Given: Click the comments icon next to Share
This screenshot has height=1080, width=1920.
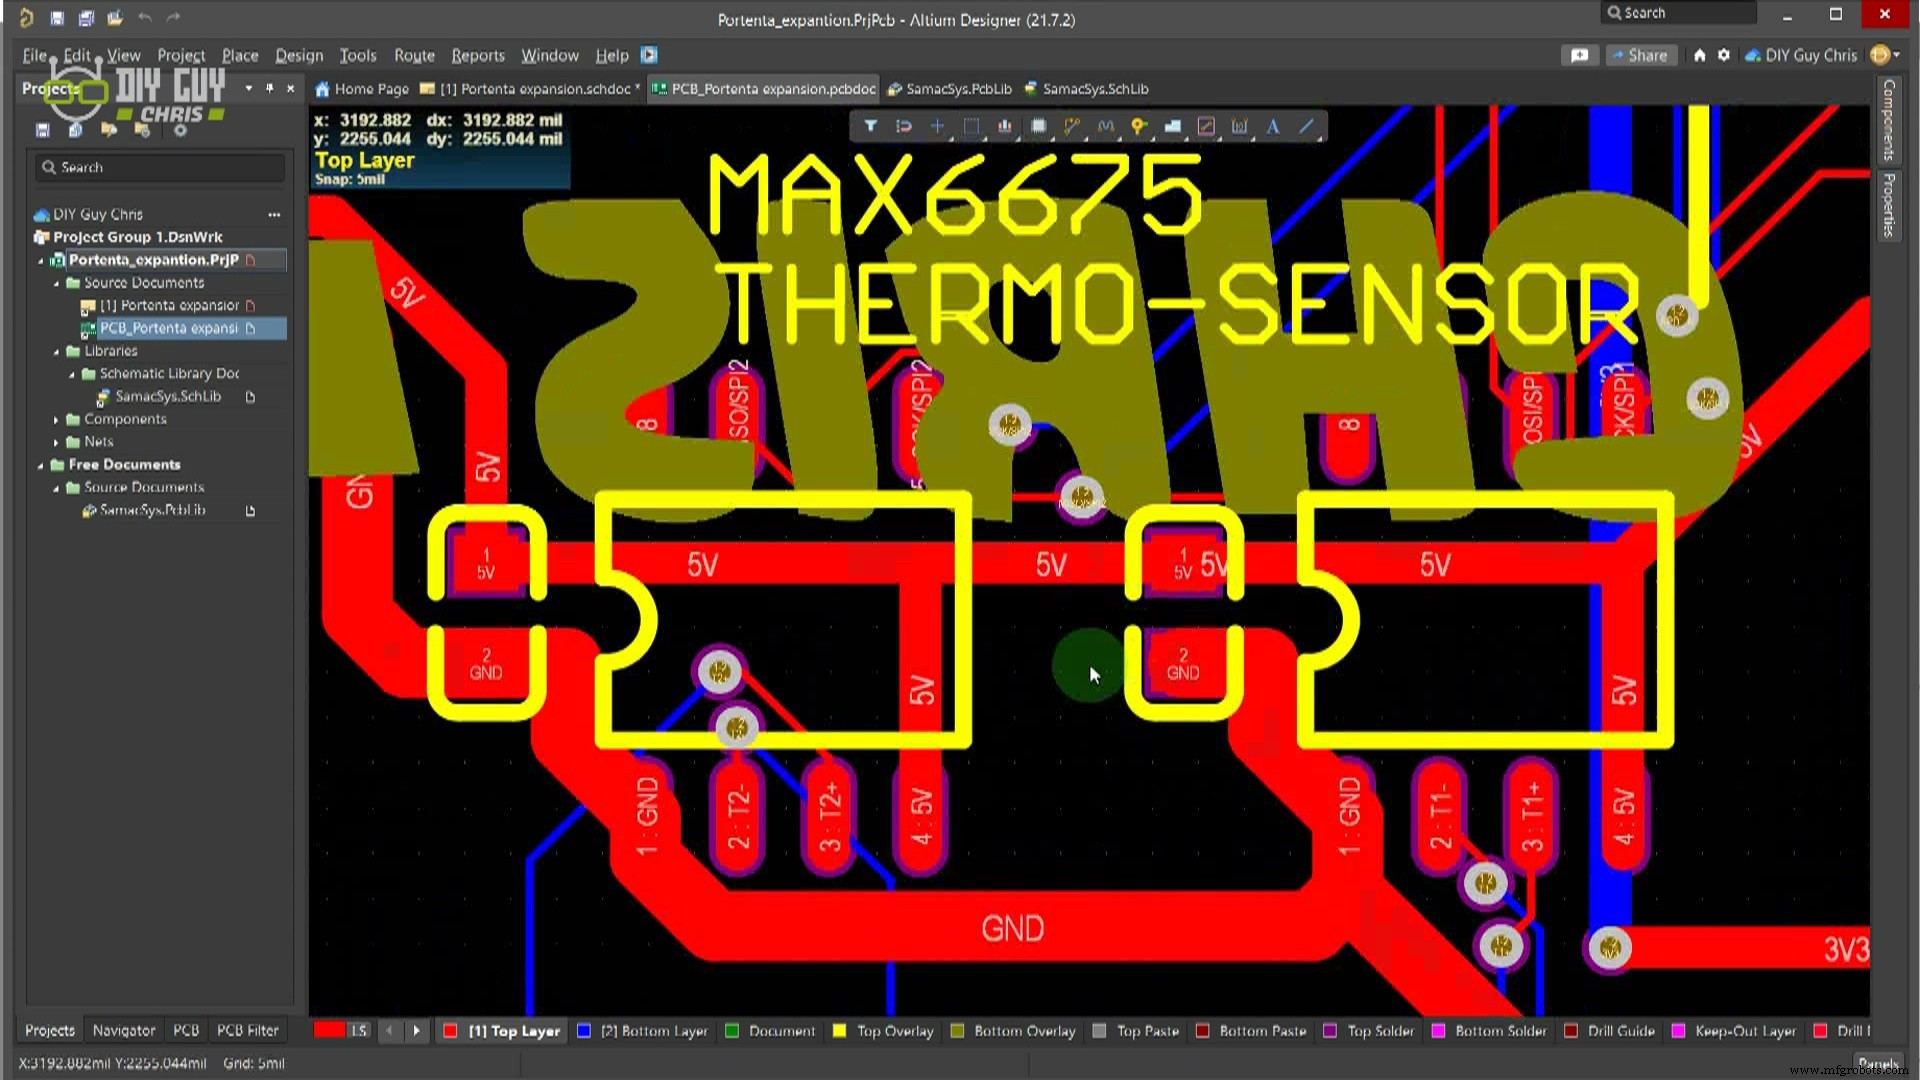Looking at the screenshot, I should click(x=1580, y=55).
